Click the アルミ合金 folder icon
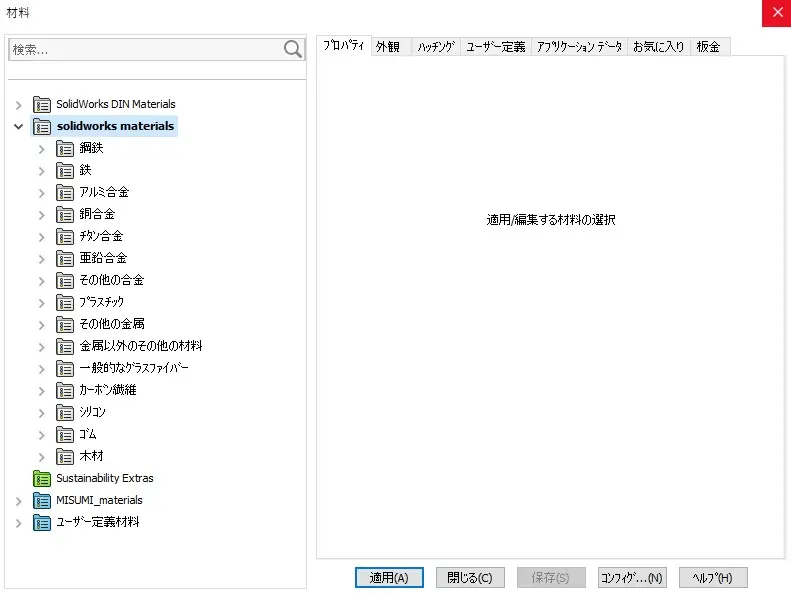This screenshot has height=595, width=791. pos(65,192)
